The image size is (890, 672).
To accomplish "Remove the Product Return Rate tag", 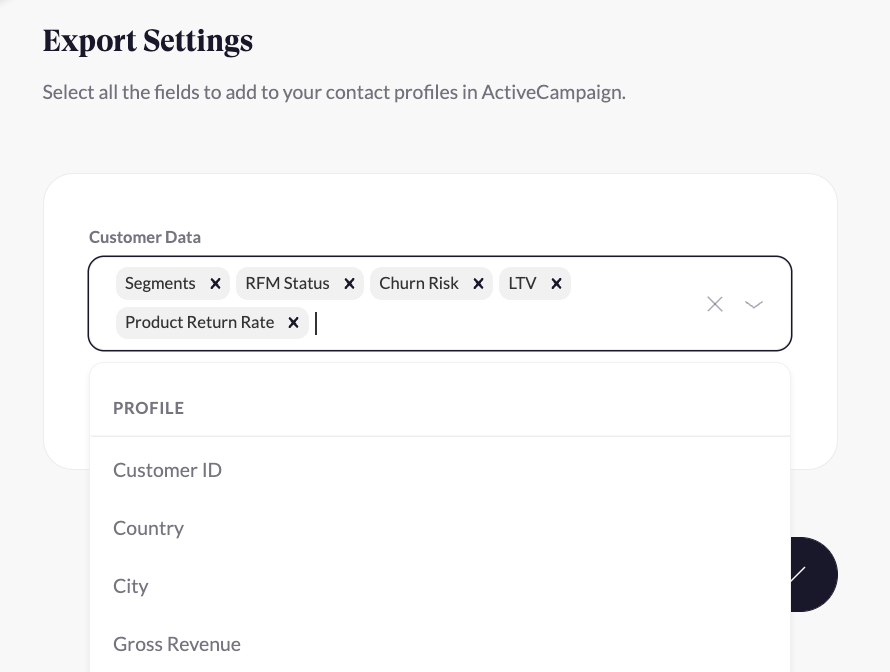I will coord(293,323).
